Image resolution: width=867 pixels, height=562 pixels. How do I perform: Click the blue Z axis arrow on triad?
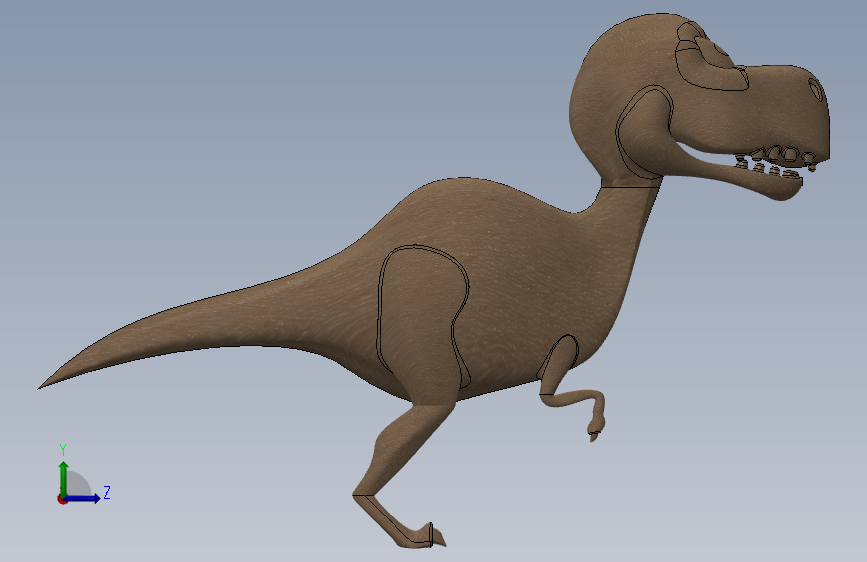click(x=83, y=498)
